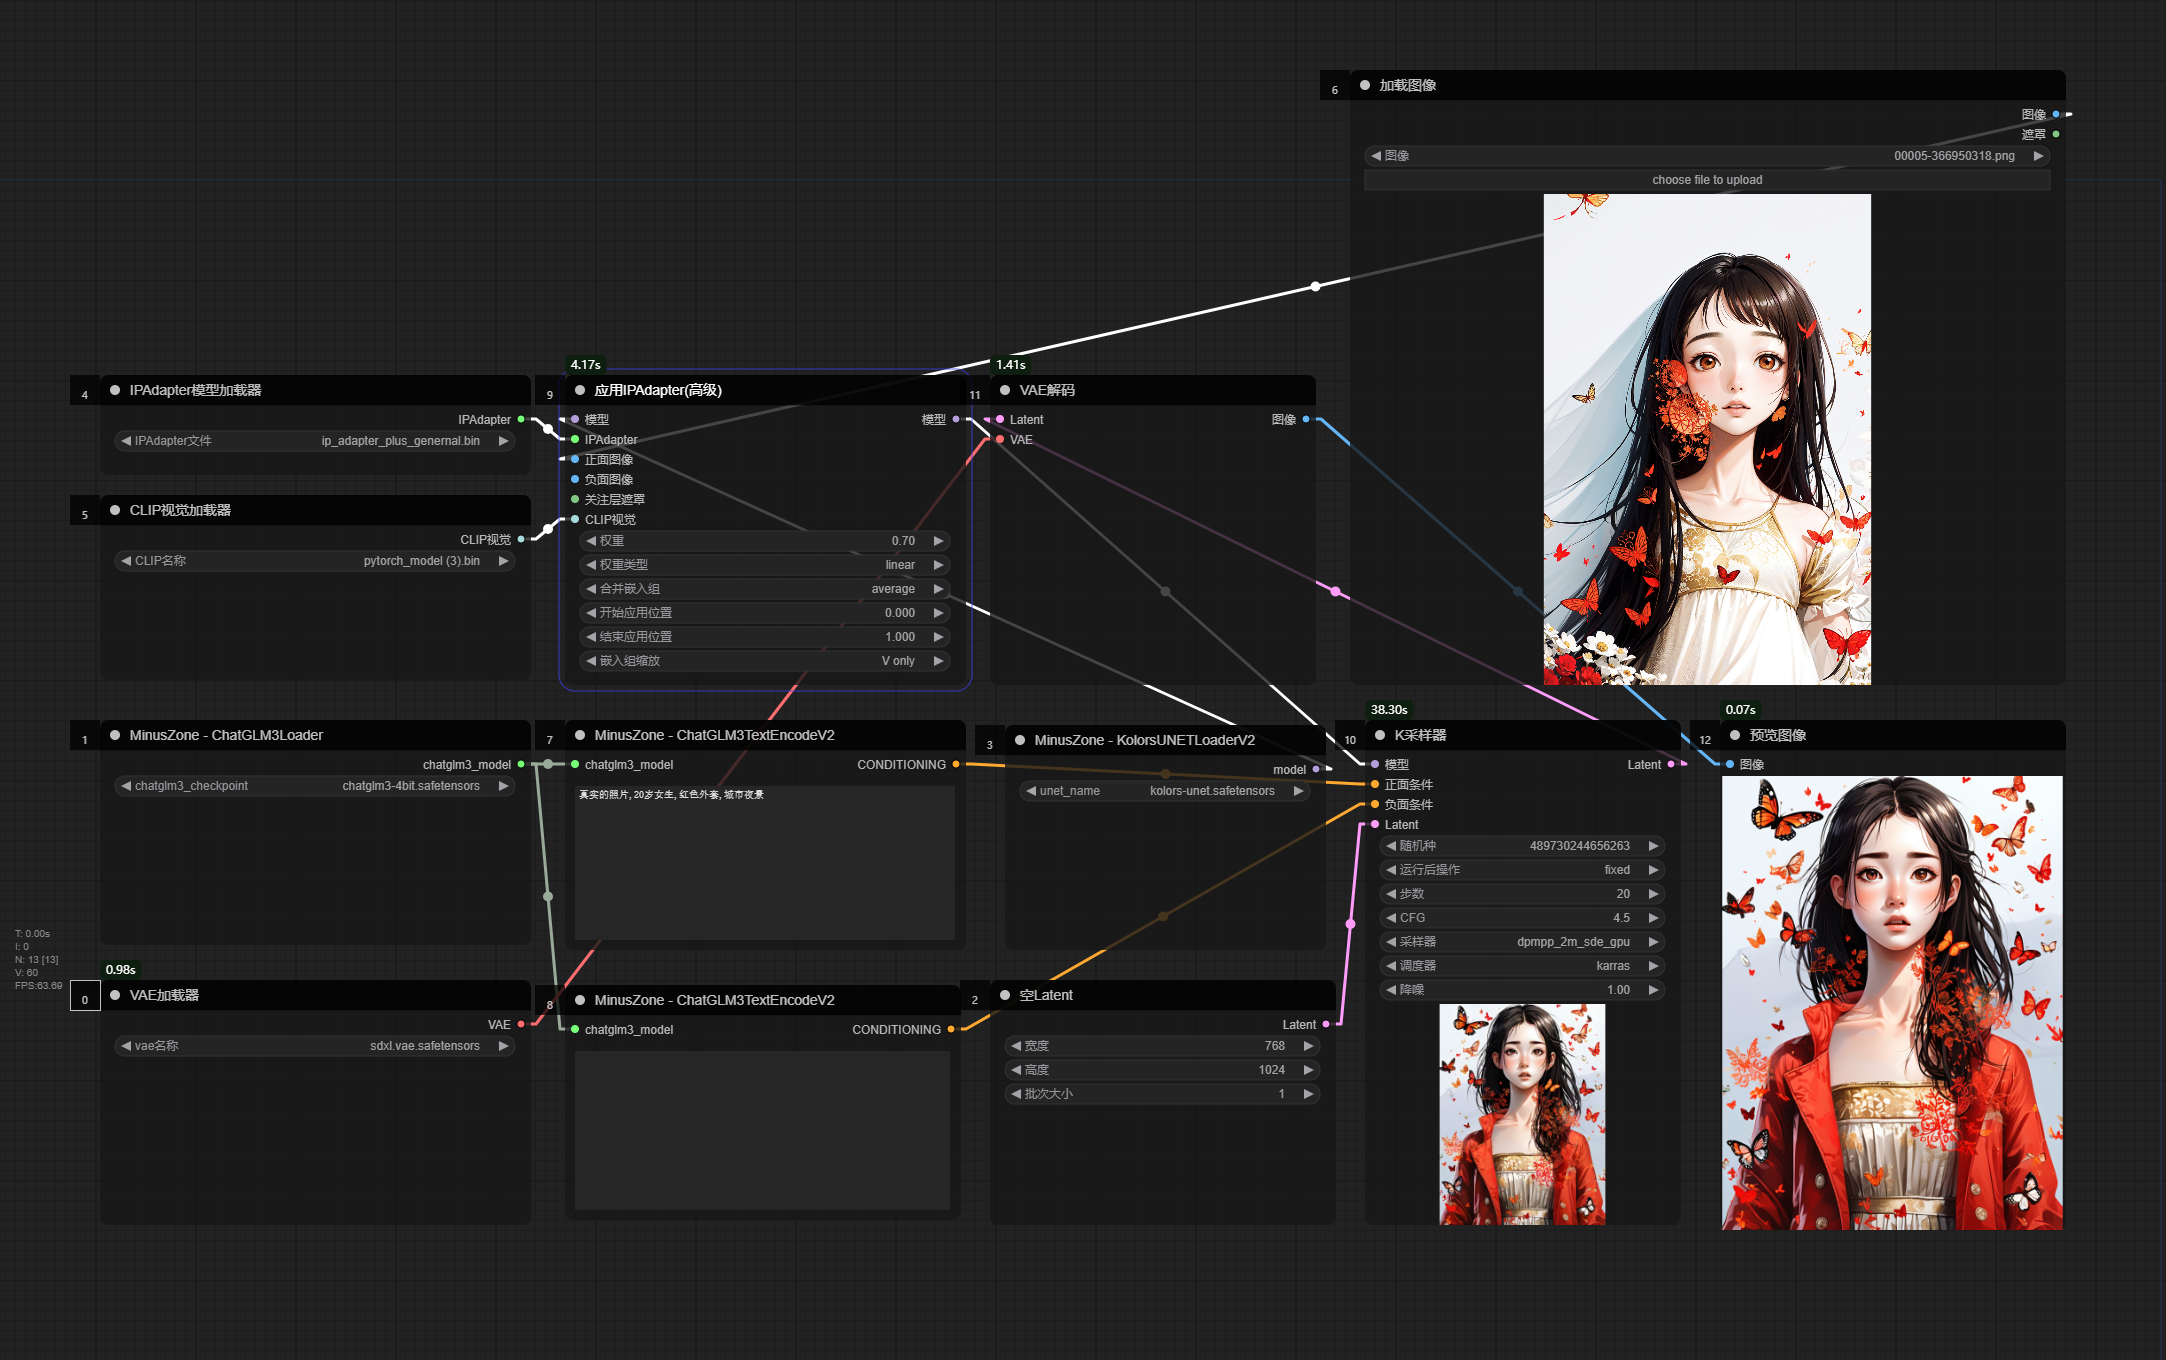Open the unet_name kolors-unet.safetensors field
The image size is (2166, 1360).
[x=1164, y=791]
